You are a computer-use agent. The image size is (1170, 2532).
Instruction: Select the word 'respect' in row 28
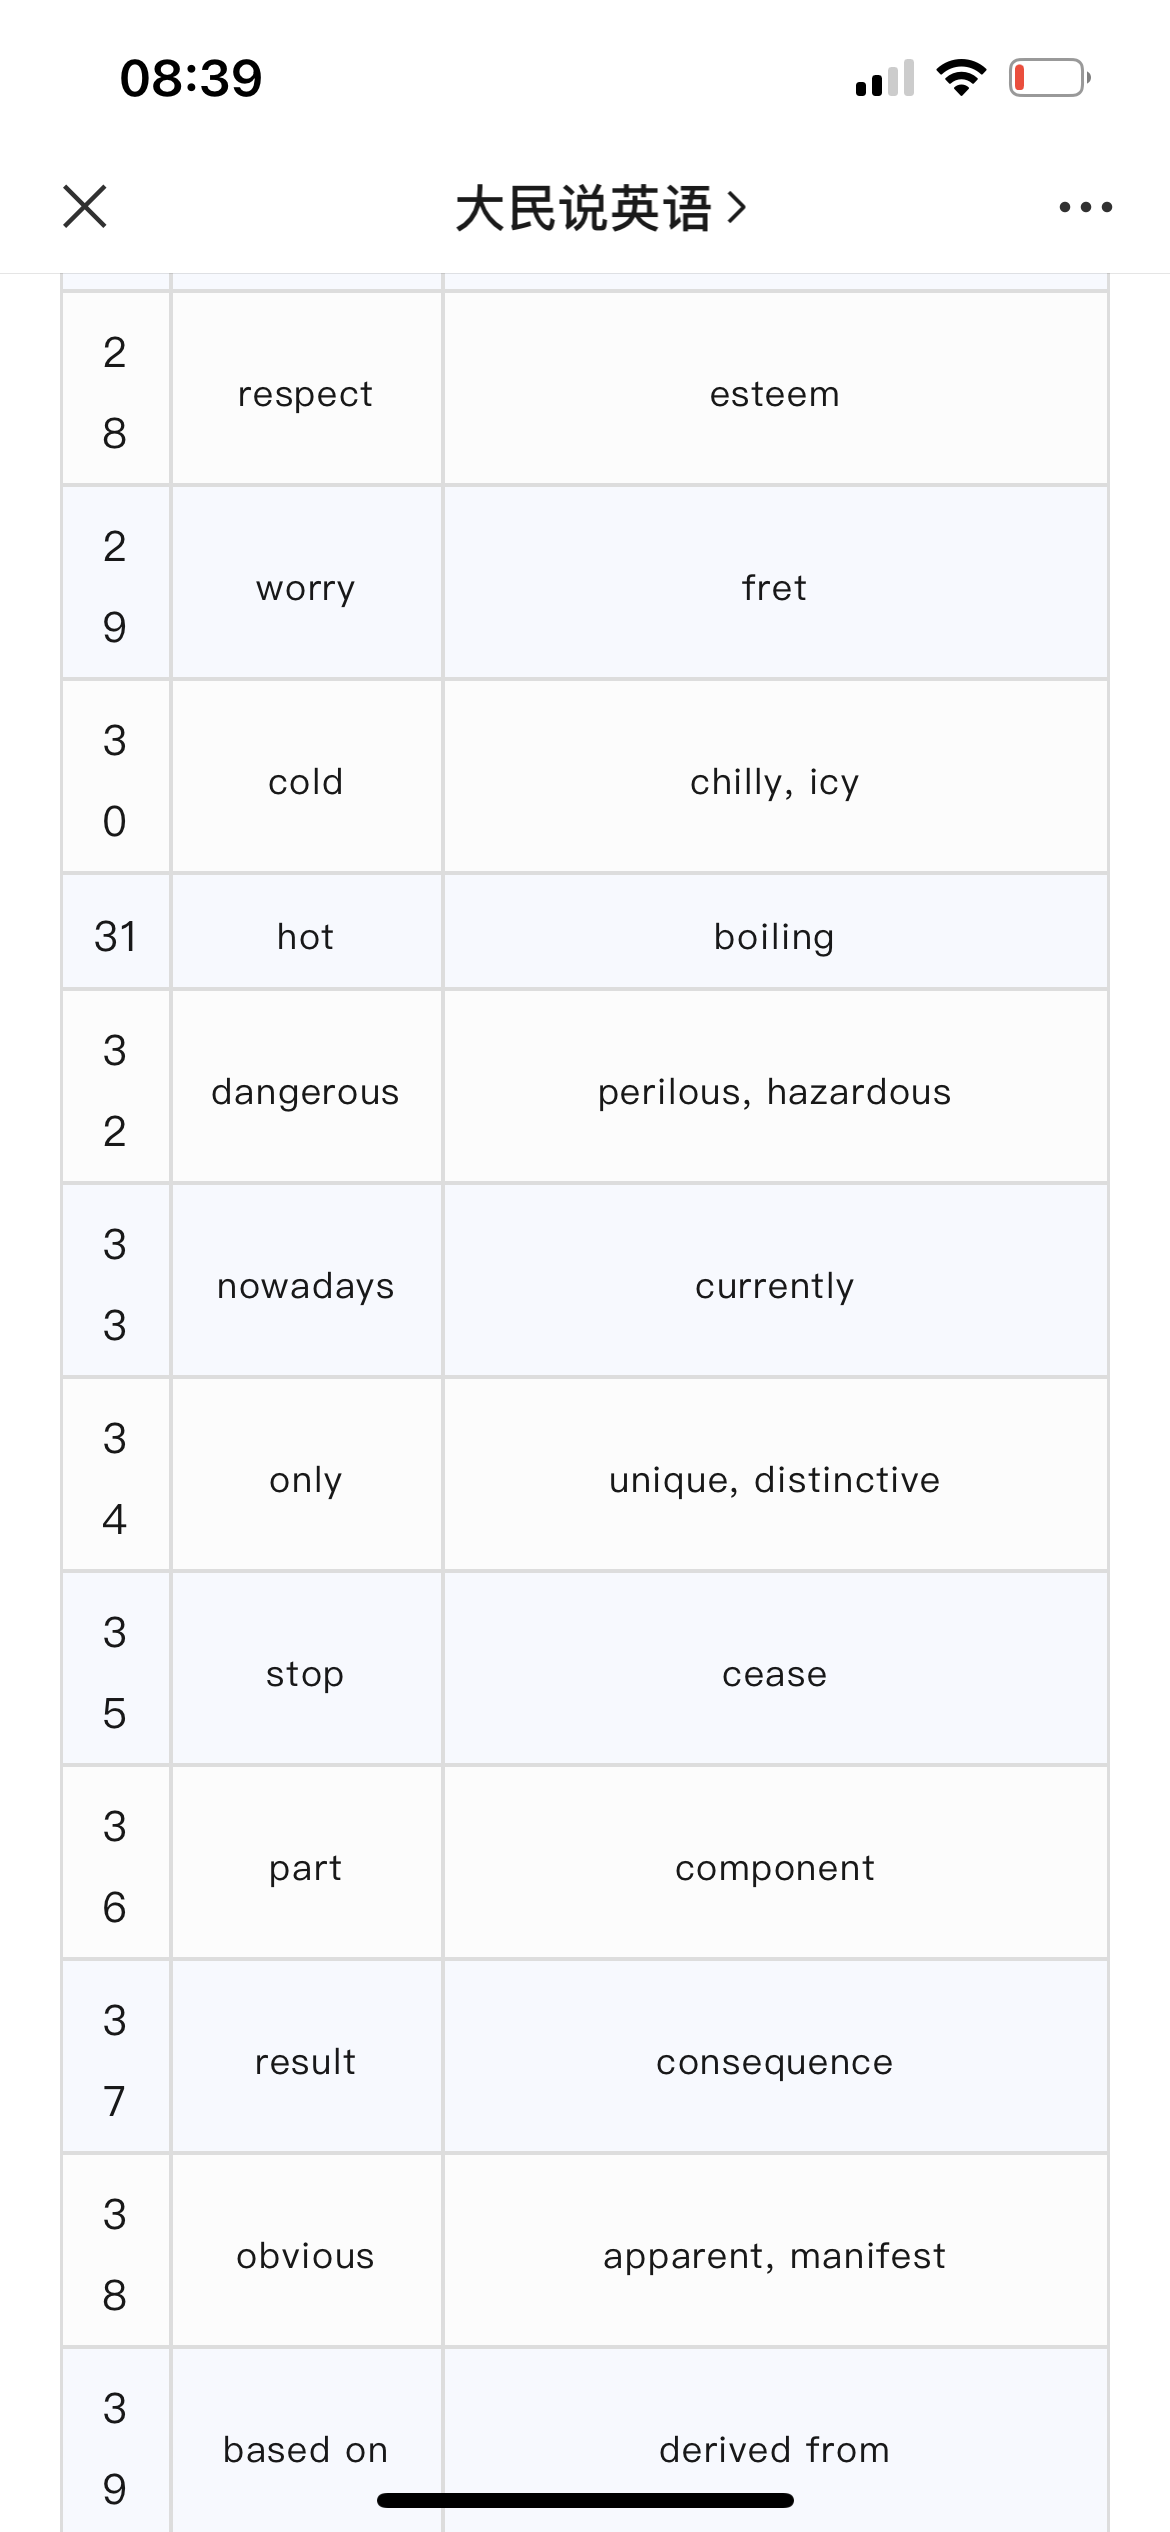pos(305,394)
